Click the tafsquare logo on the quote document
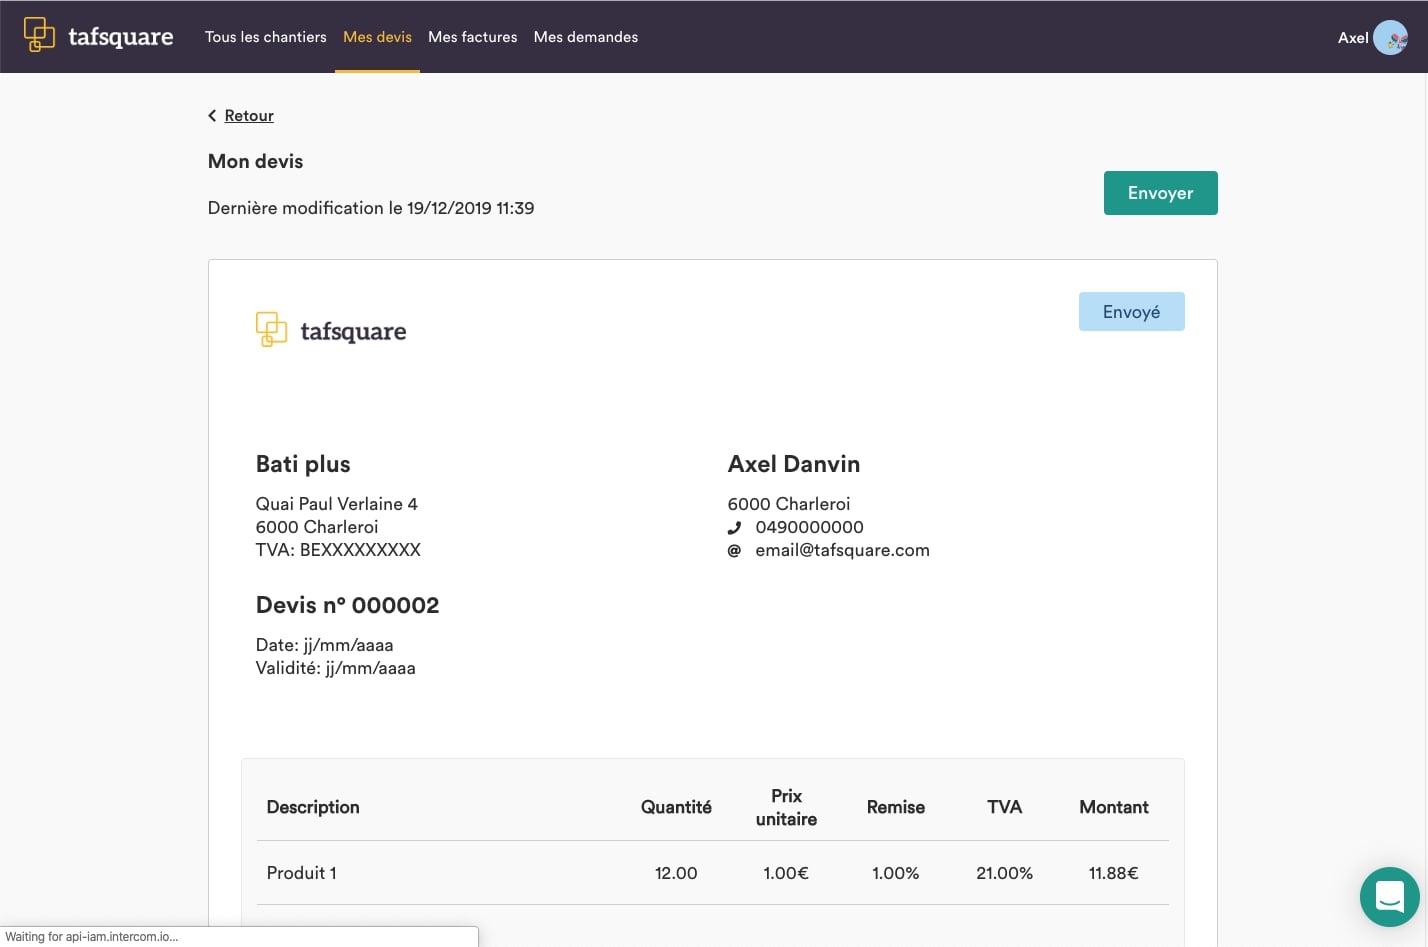 click(x=331, y=330)
